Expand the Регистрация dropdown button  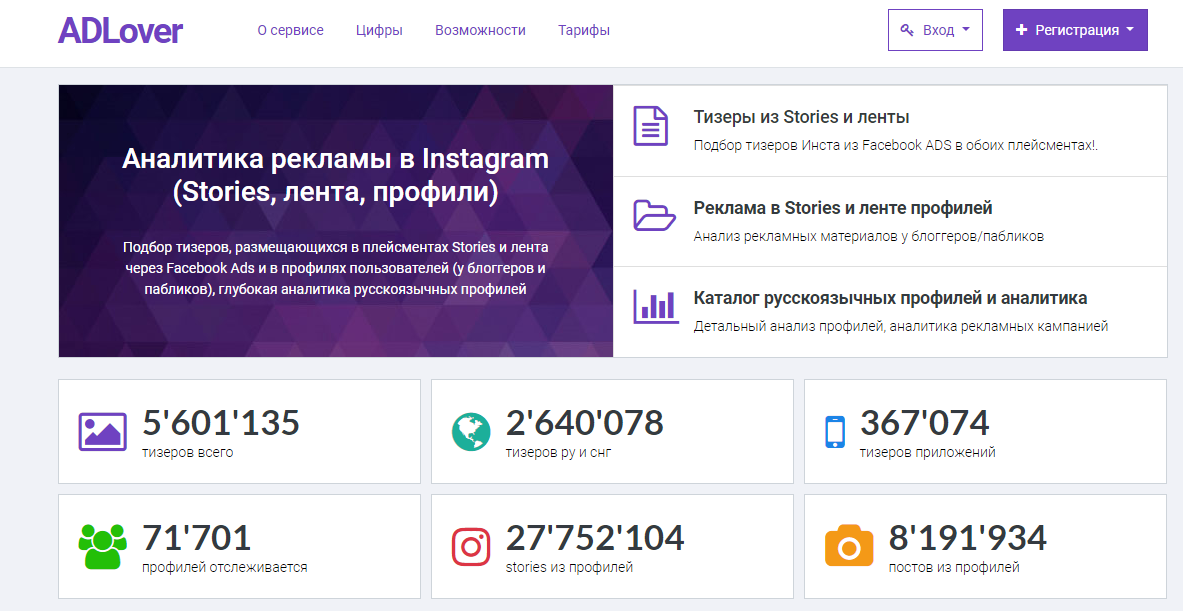point(1075,30)
